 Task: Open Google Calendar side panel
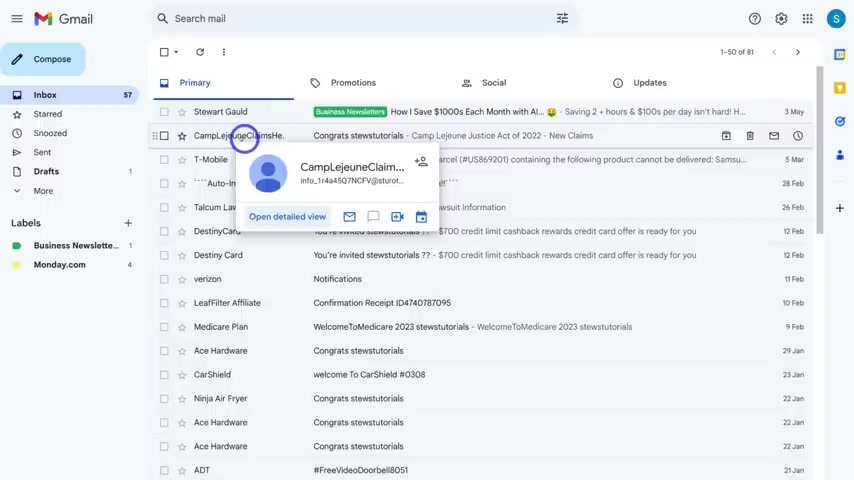tap(839, 54)
